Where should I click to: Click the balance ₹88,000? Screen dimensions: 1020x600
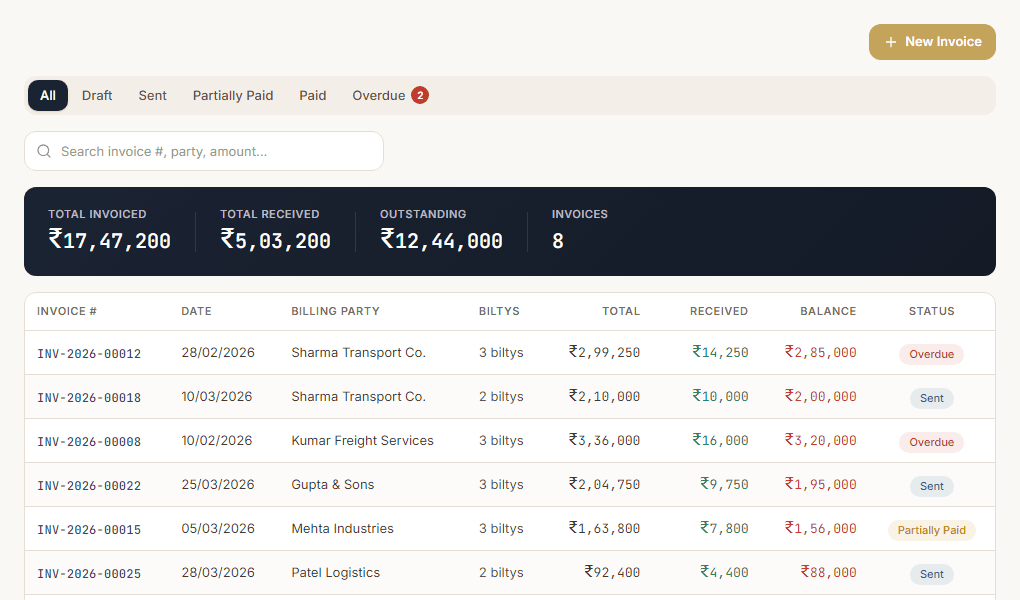click(x=828, y=573)
